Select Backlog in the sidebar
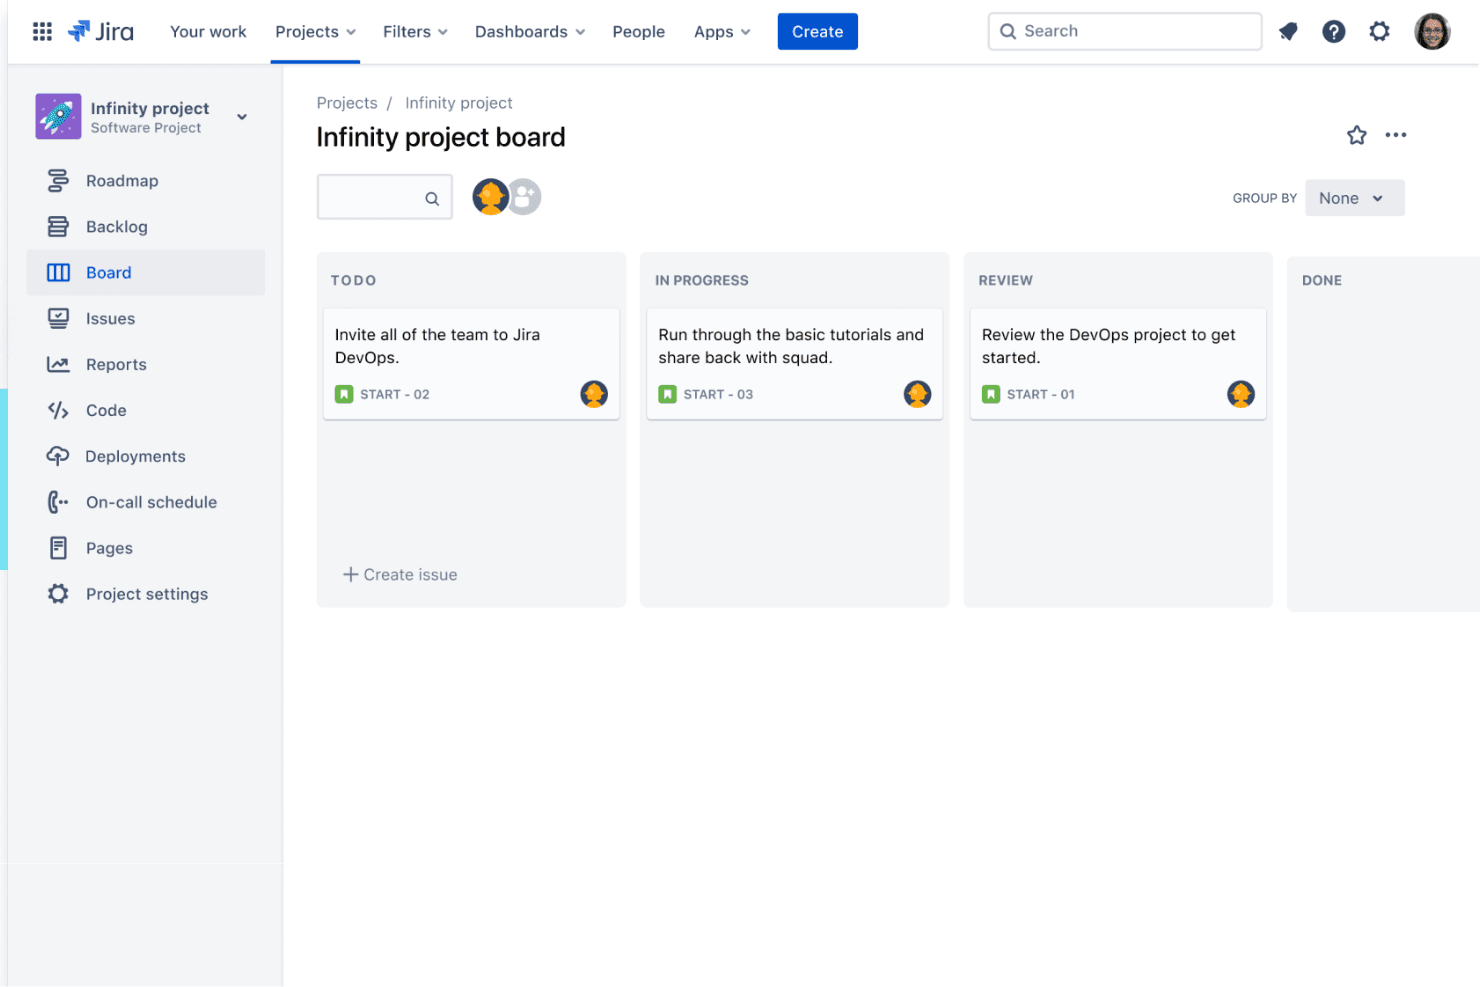1480x987 pixels. click(146, 227)
